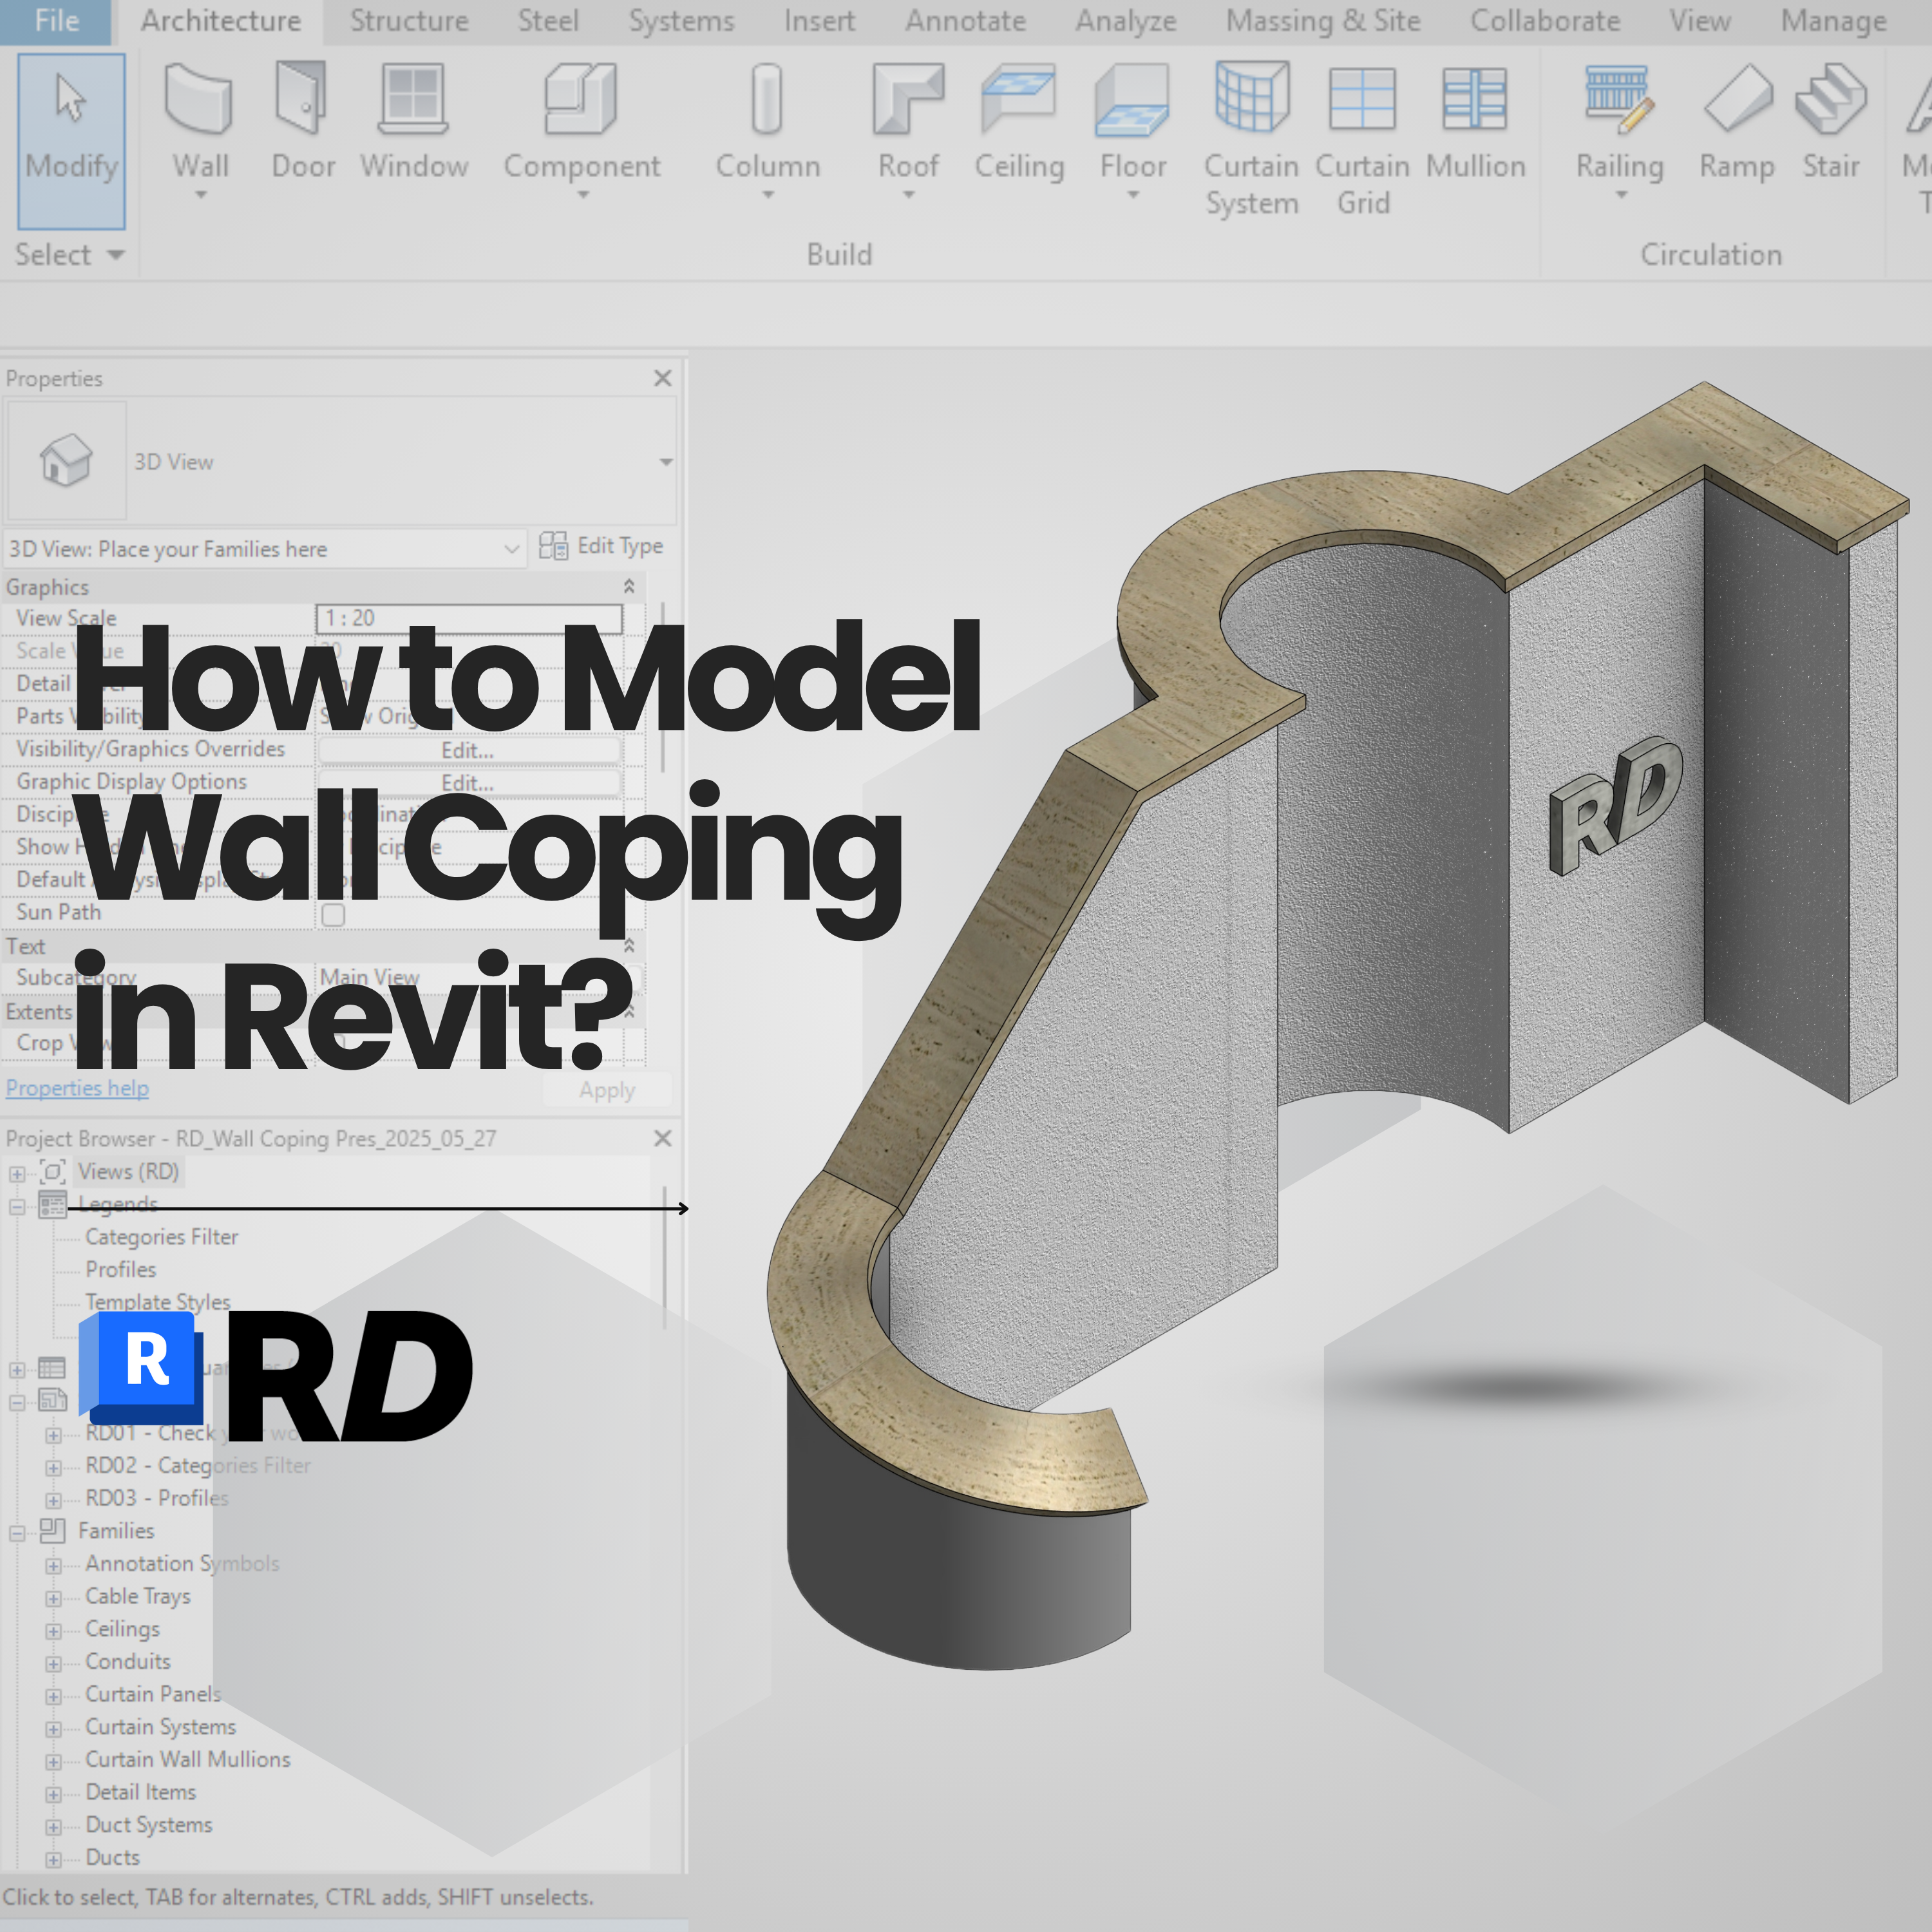Expand the Views (RD) tree node

[17, 1174]
